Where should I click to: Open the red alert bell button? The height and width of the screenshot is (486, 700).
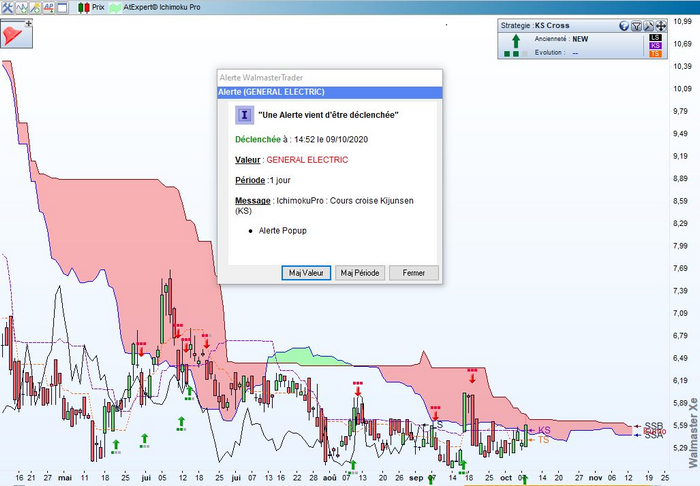pyautogui.click(x=16, y=34)
